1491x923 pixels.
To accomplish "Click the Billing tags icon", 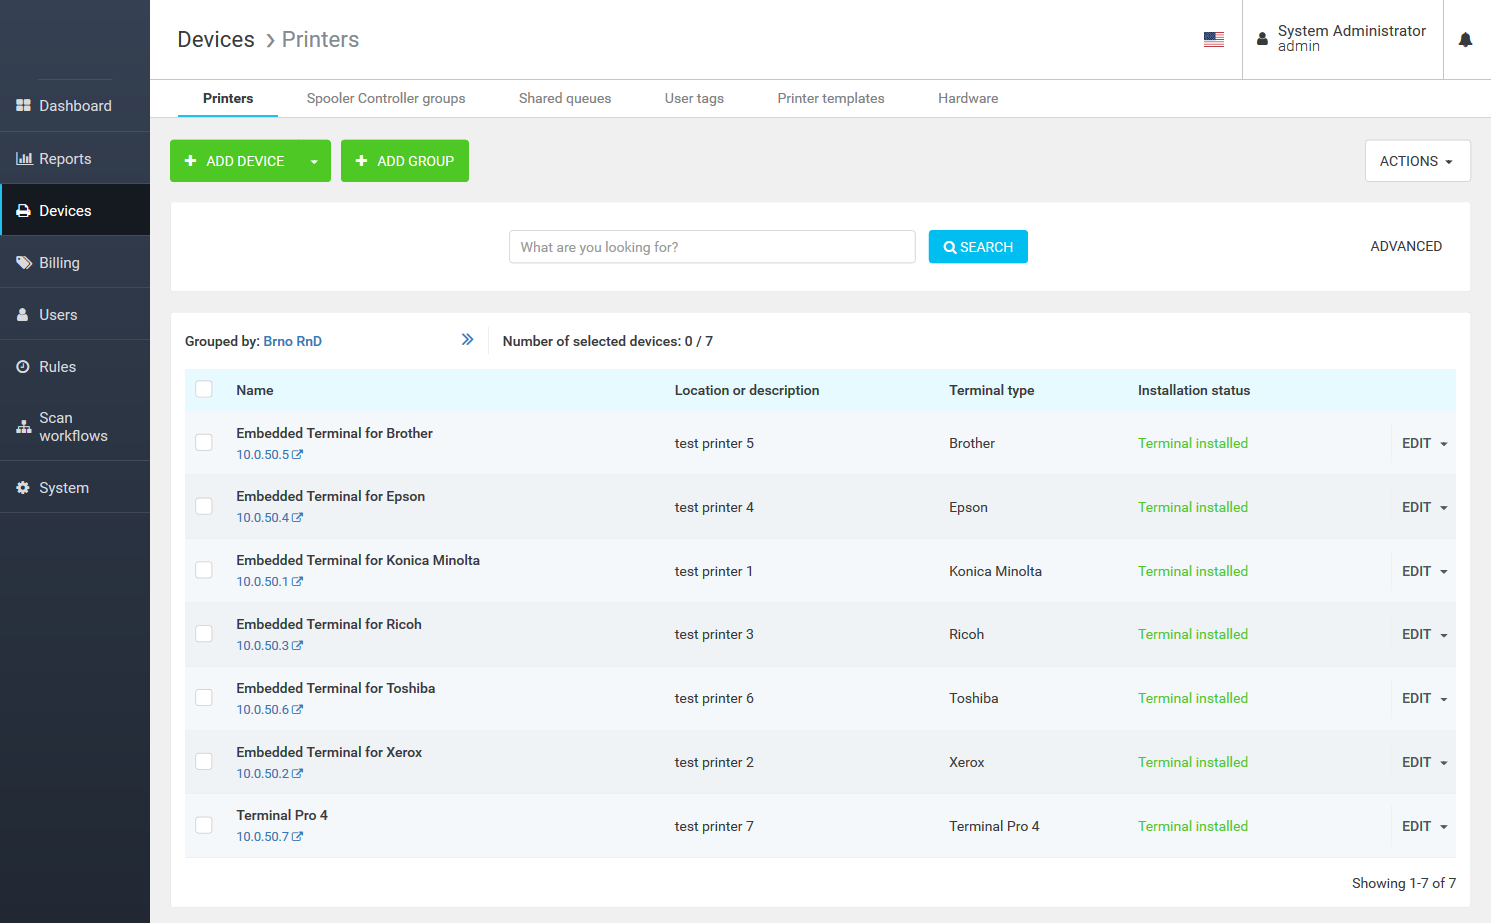I will [24, 263].
